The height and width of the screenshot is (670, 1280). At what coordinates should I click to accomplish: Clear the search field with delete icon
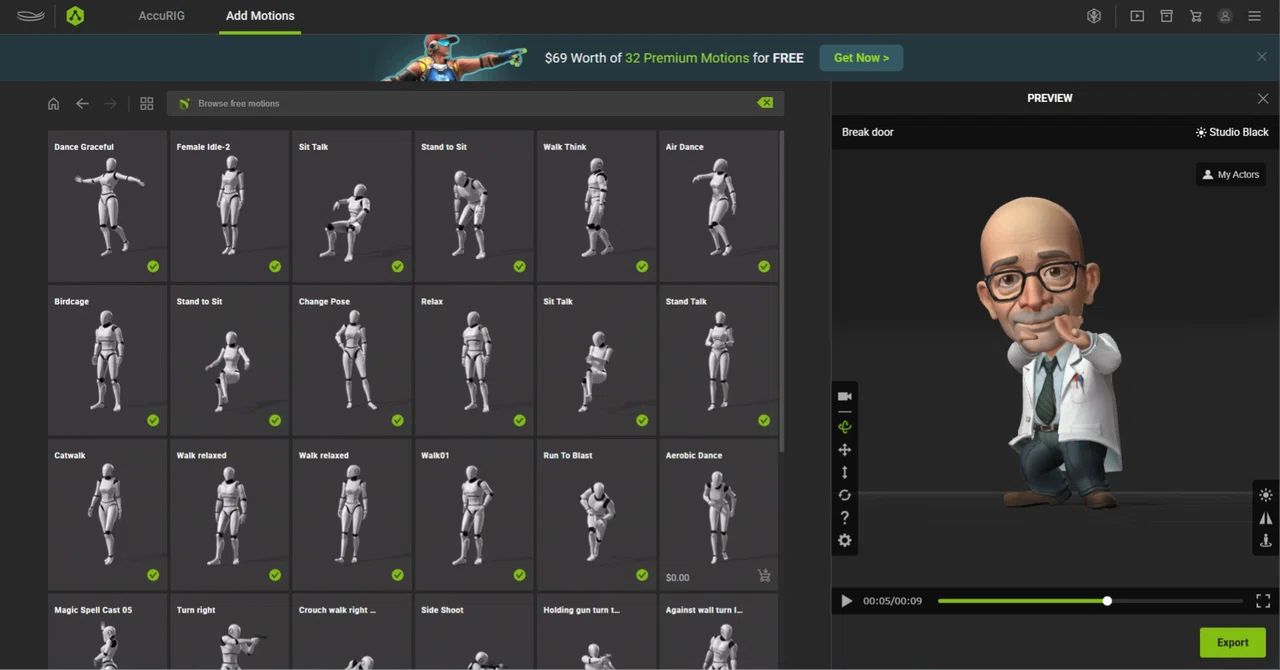tap(765, 103)
